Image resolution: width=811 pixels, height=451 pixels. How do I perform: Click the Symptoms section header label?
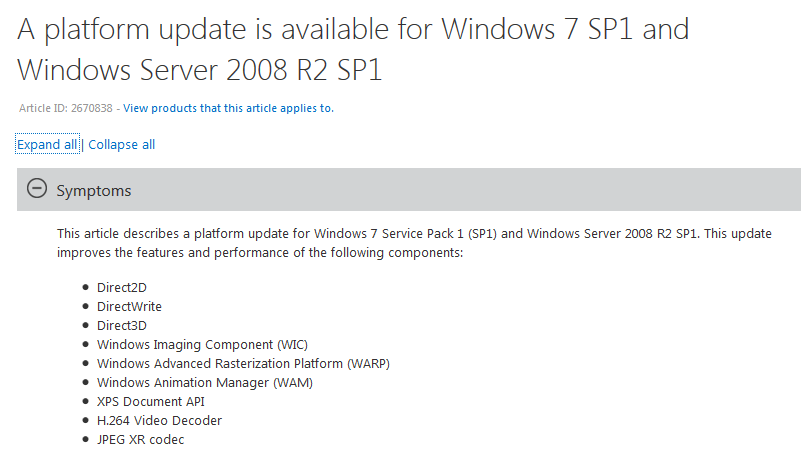[x=94, y=191]
